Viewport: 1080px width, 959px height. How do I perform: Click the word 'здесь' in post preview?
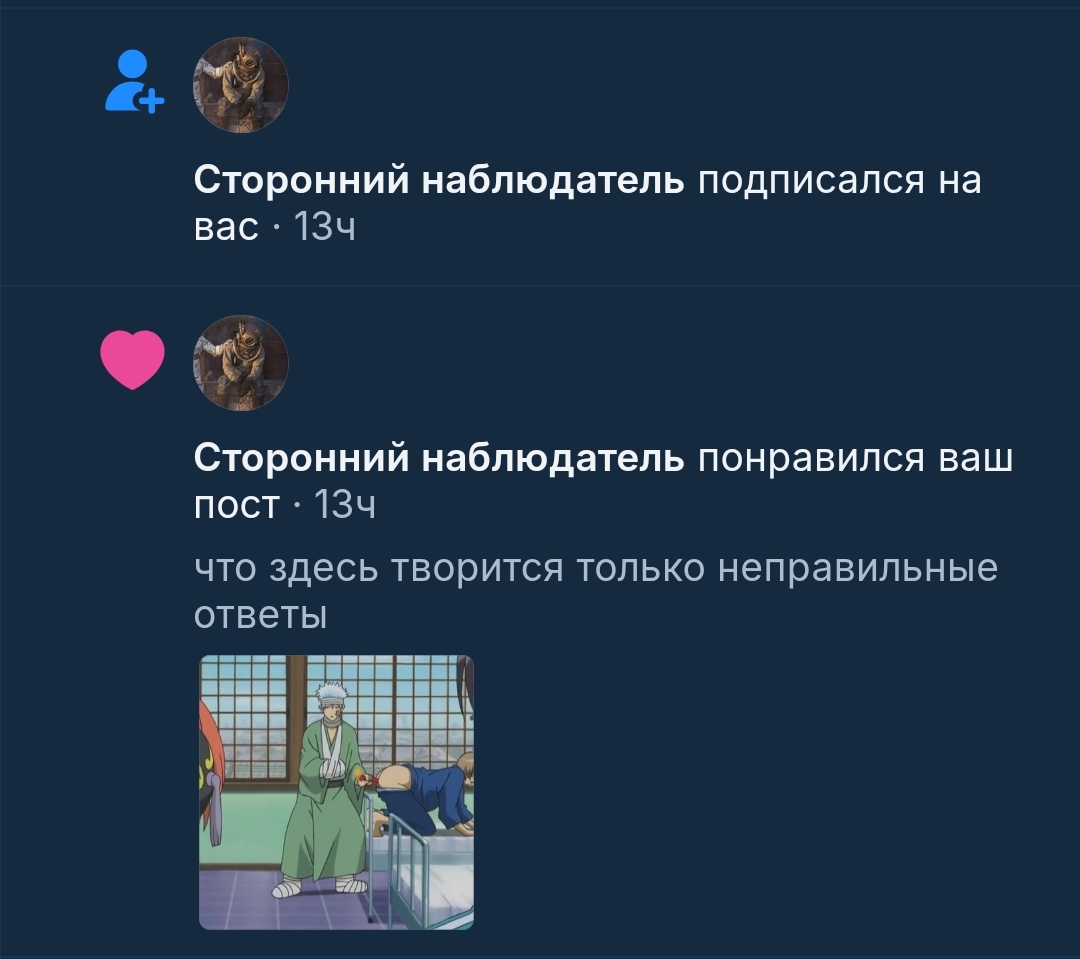click(x=323, y=569)
